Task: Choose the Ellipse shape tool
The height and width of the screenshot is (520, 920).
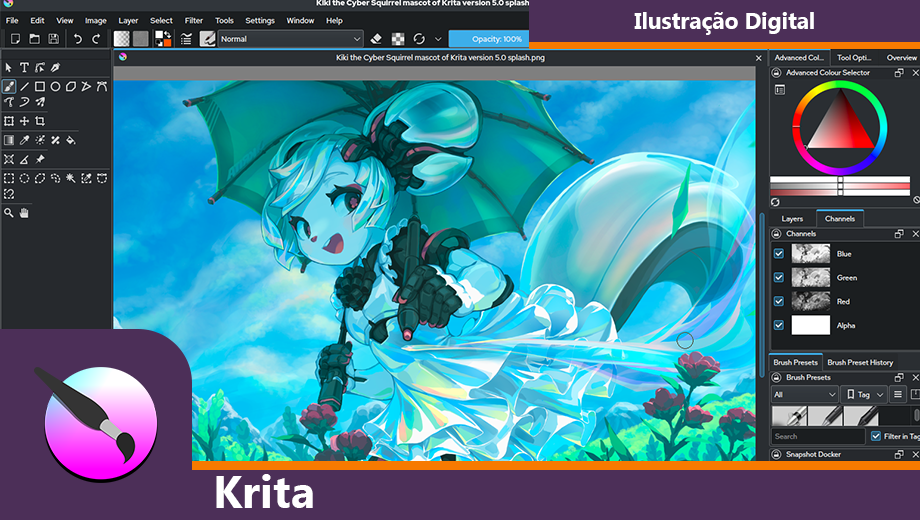Action: [55, 86]
